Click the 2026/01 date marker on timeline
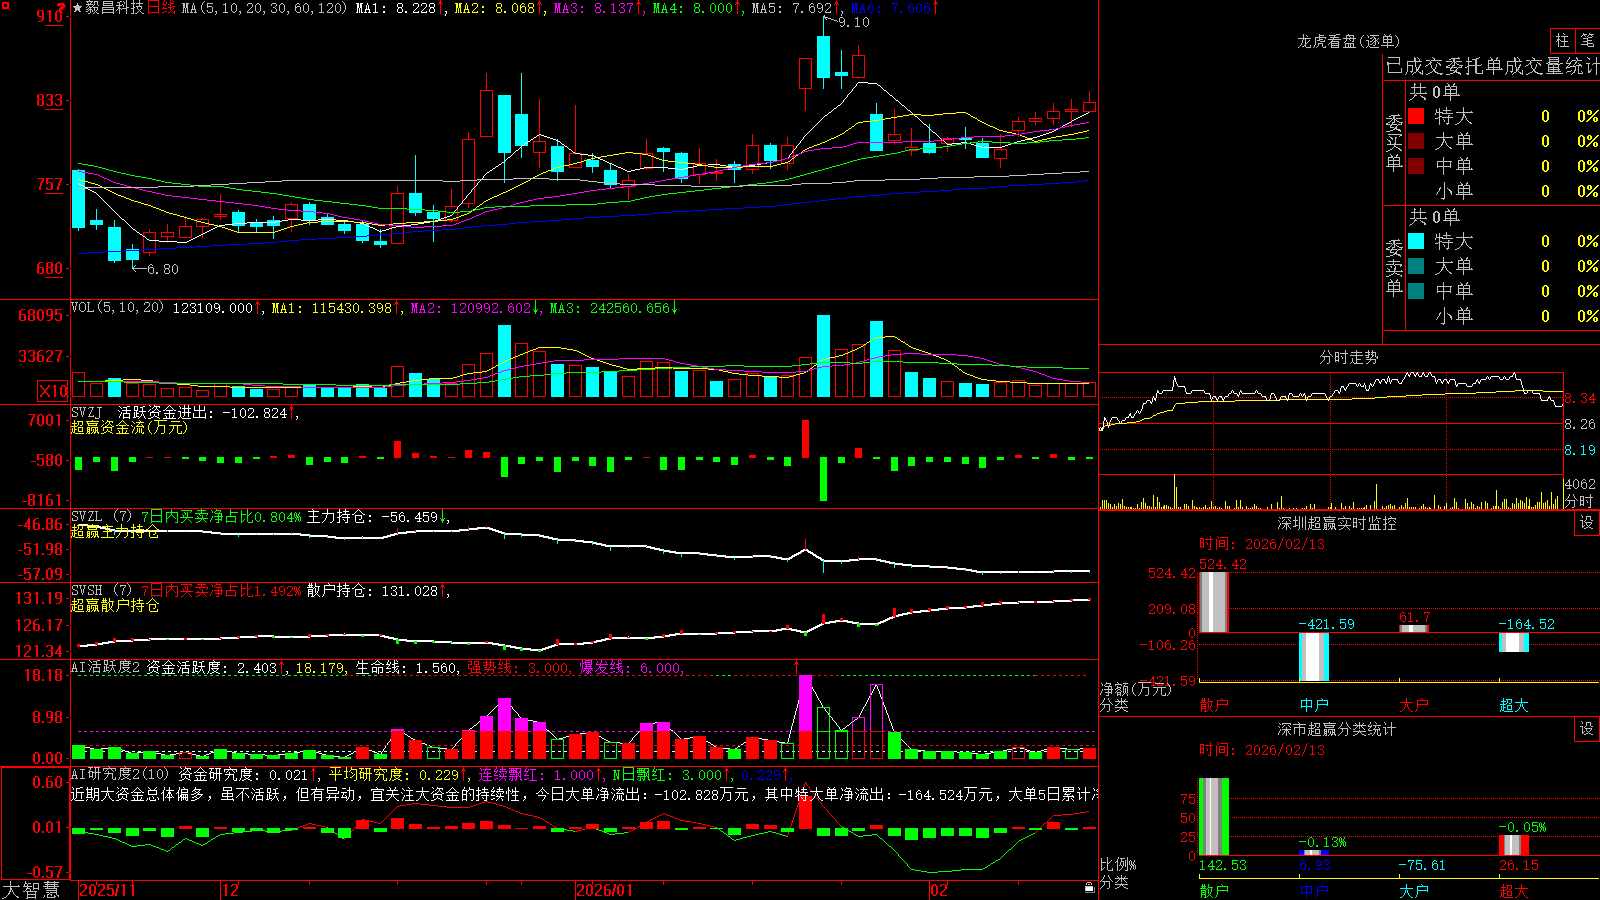This screenshot has width=1600, height=900. tap(605, 890)
